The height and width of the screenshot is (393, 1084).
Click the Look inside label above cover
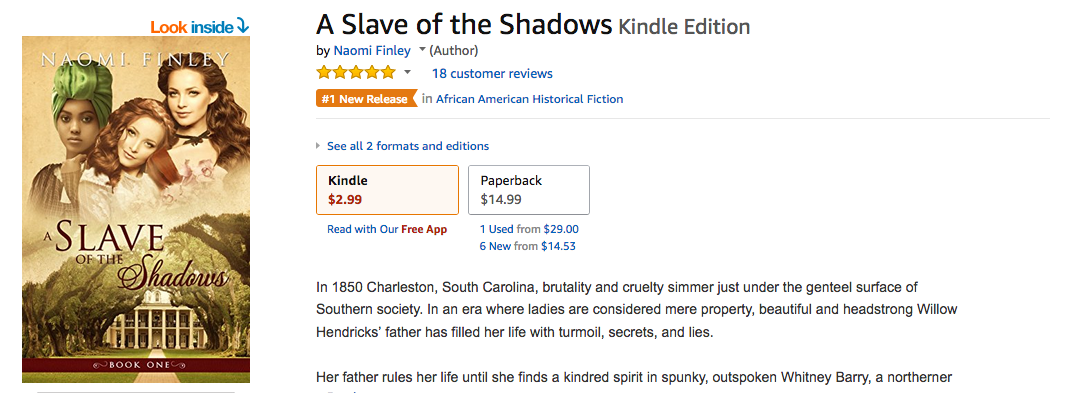193,27
